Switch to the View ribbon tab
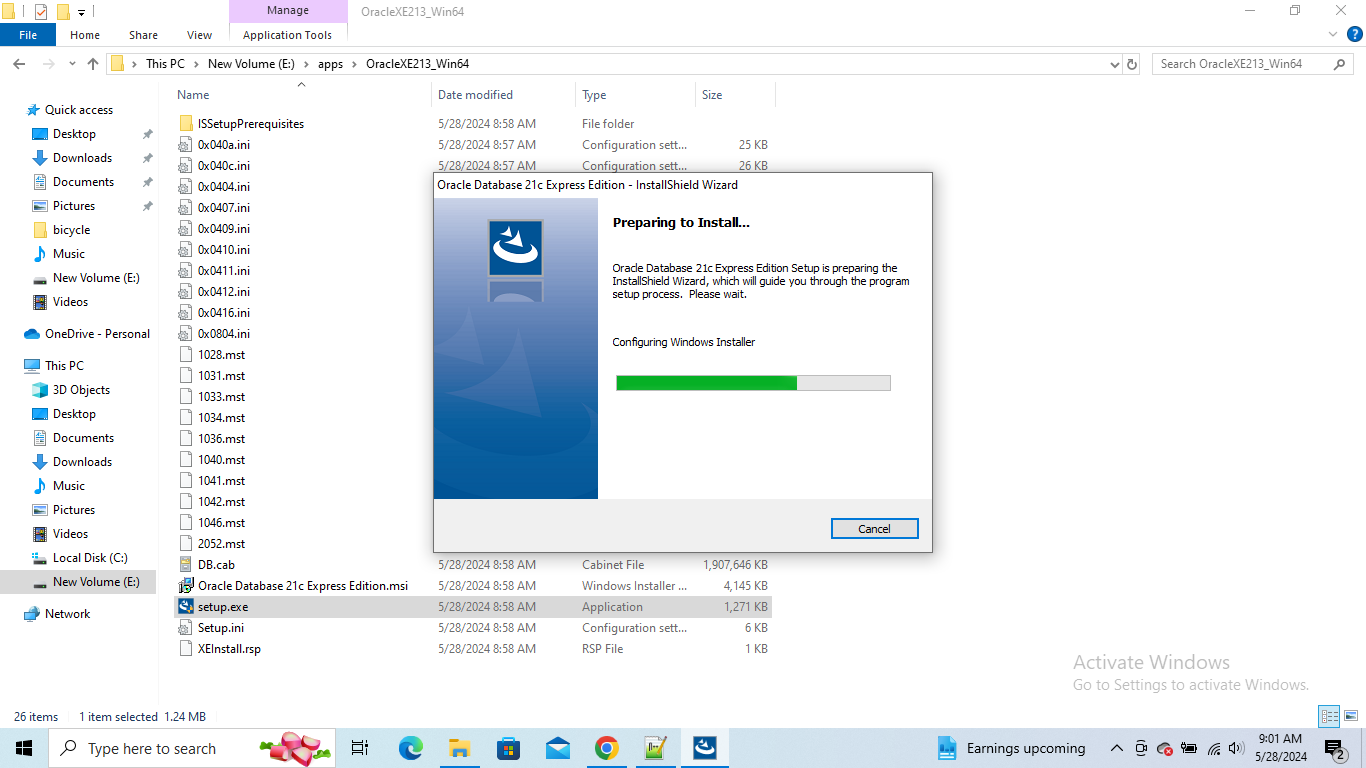Image resolution: width=1366 pixels, height=768 pixels. point(200,35)
